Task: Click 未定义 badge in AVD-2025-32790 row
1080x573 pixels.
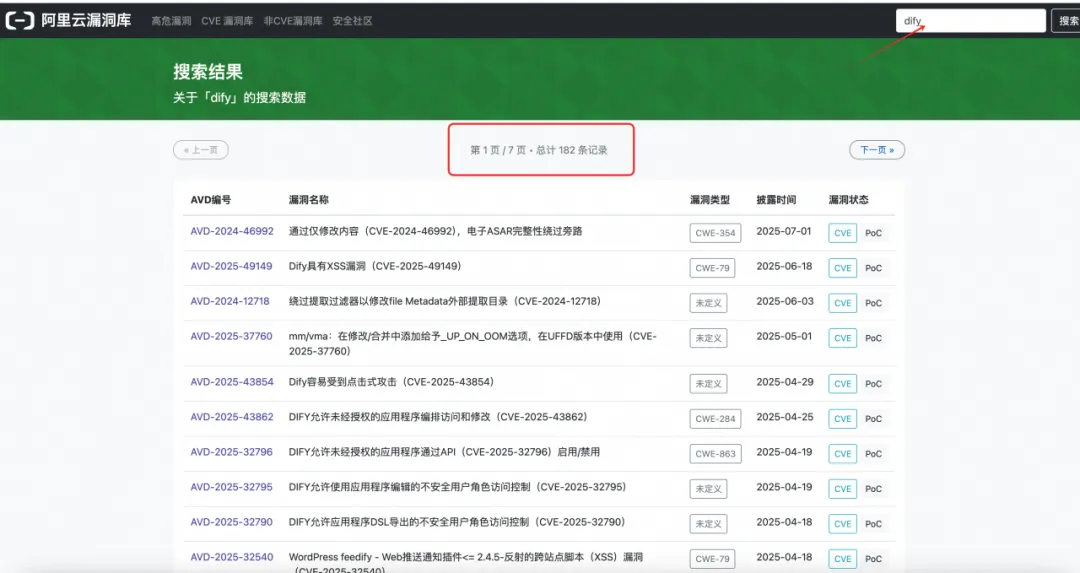Action: click(708, 524)
